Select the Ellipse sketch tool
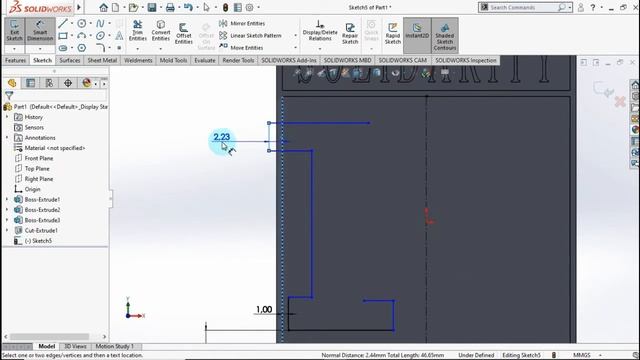The height and width of the screenshot is (360, 640). tap(100, 36)
